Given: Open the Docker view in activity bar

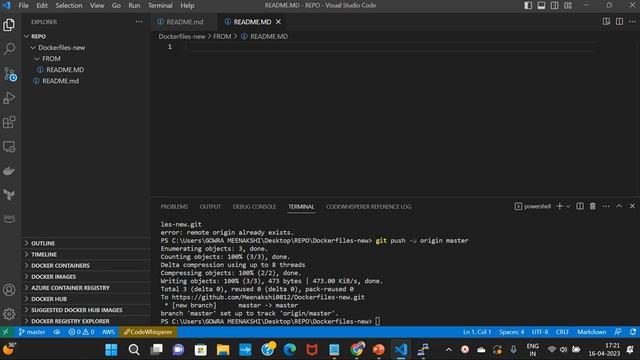Looking at the screenshot, I should point(9,171).
